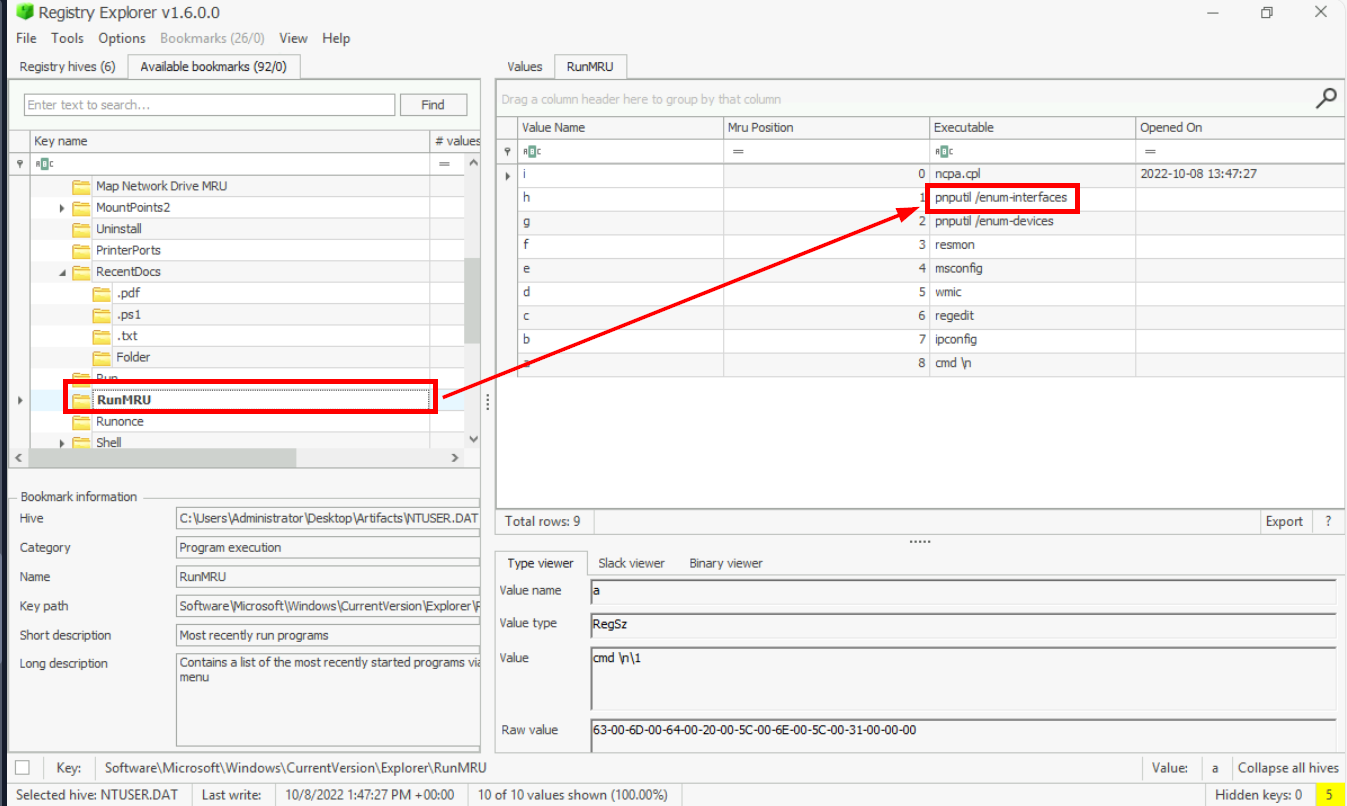The height and width of the screenshot is (806, 1347).
Task: Click the RecentDocs folder icon
Action: (81, 272)
